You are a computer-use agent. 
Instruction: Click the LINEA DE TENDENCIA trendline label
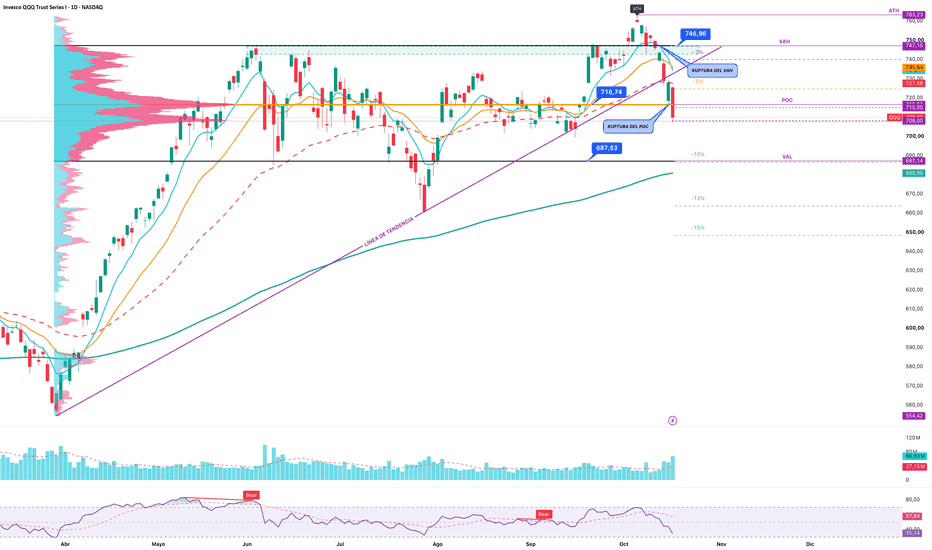(388, 232)
